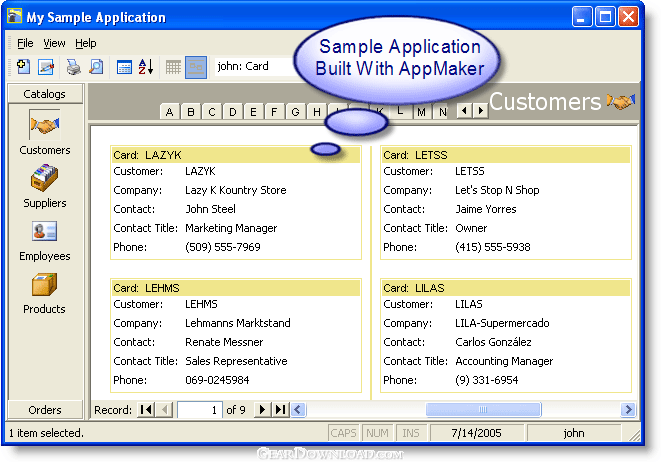Image resolution: width=661 pixels, height=462 pixels.
Task: Select letter tab L
Action: [400, 111]
